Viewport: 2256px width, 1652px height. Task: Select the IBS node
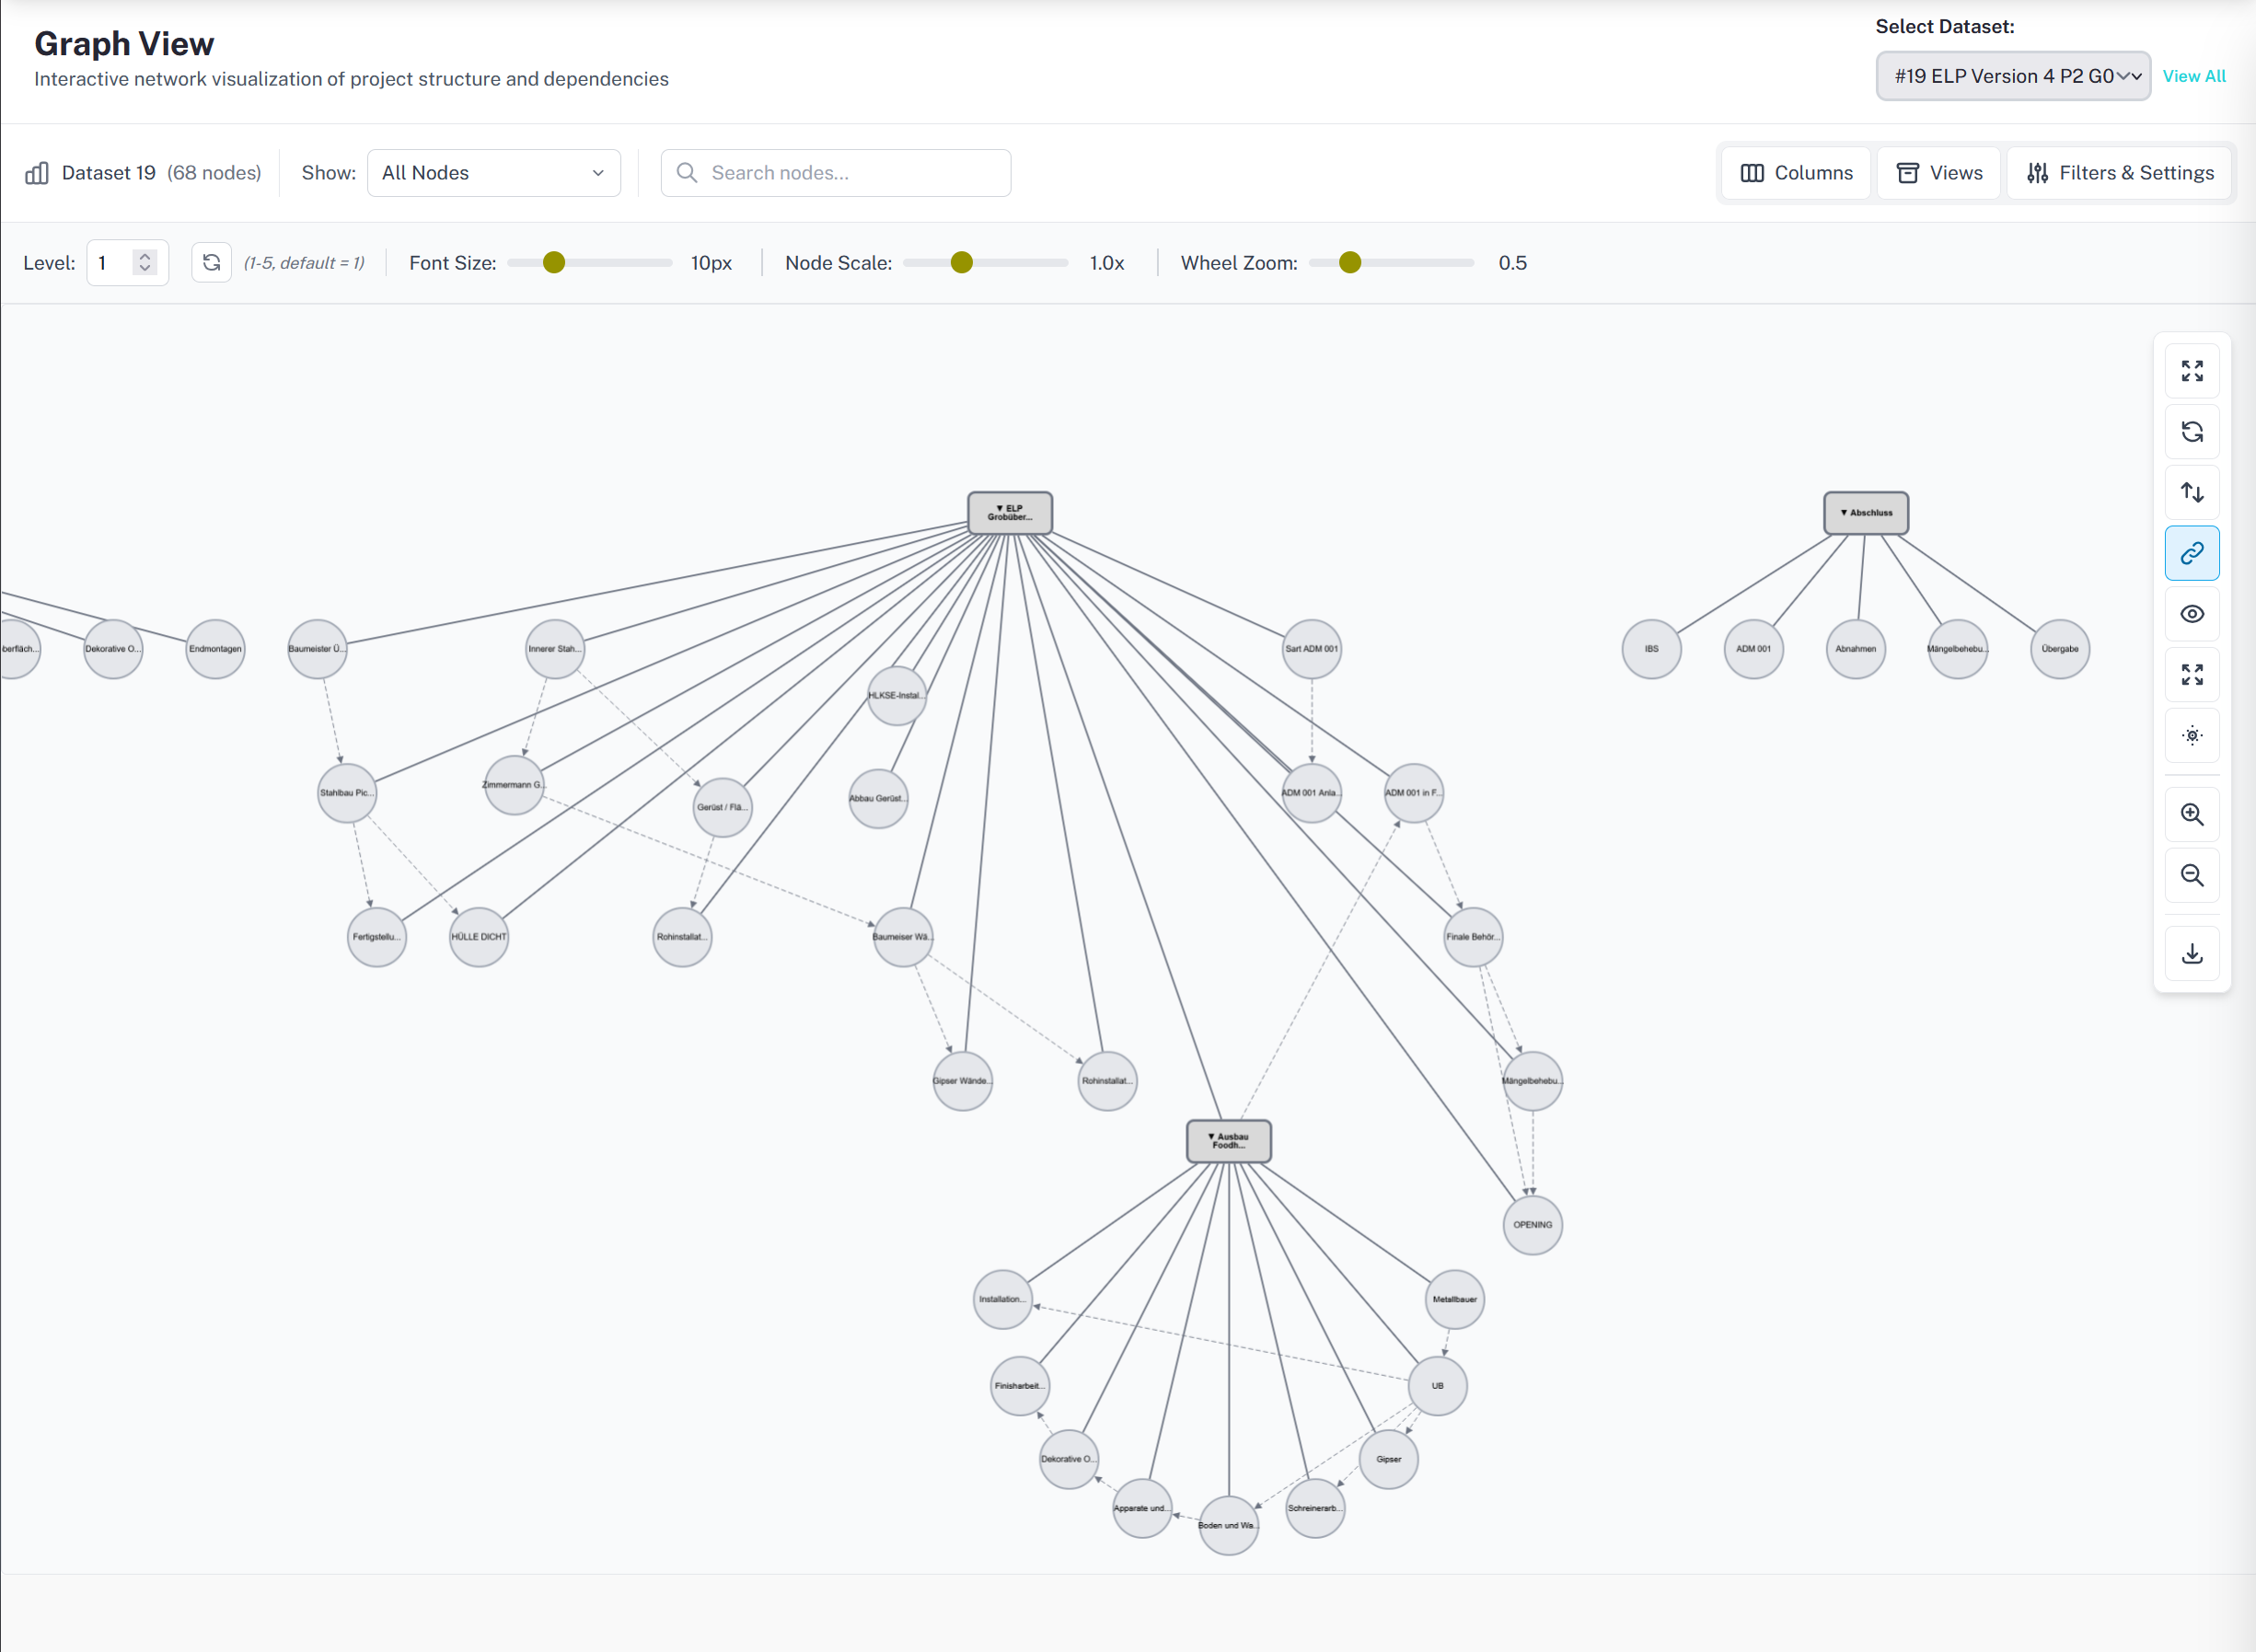(1652, 649)
